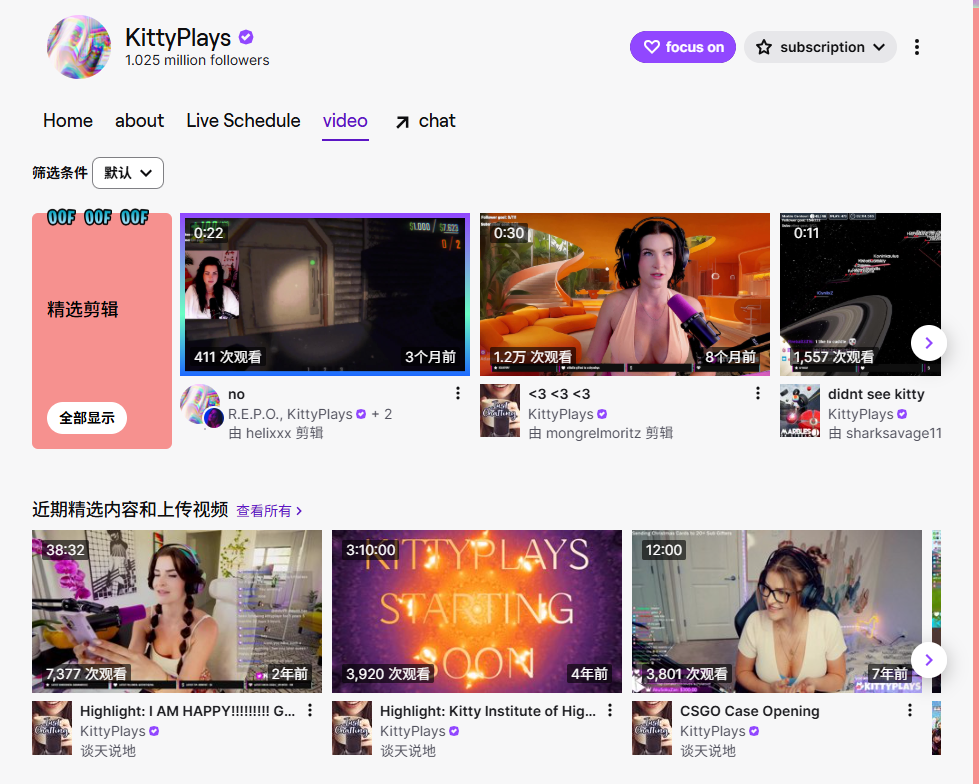The image size is (979, 784).
Task: Click clipper name sharksavage11
Action: pos(893,433)
